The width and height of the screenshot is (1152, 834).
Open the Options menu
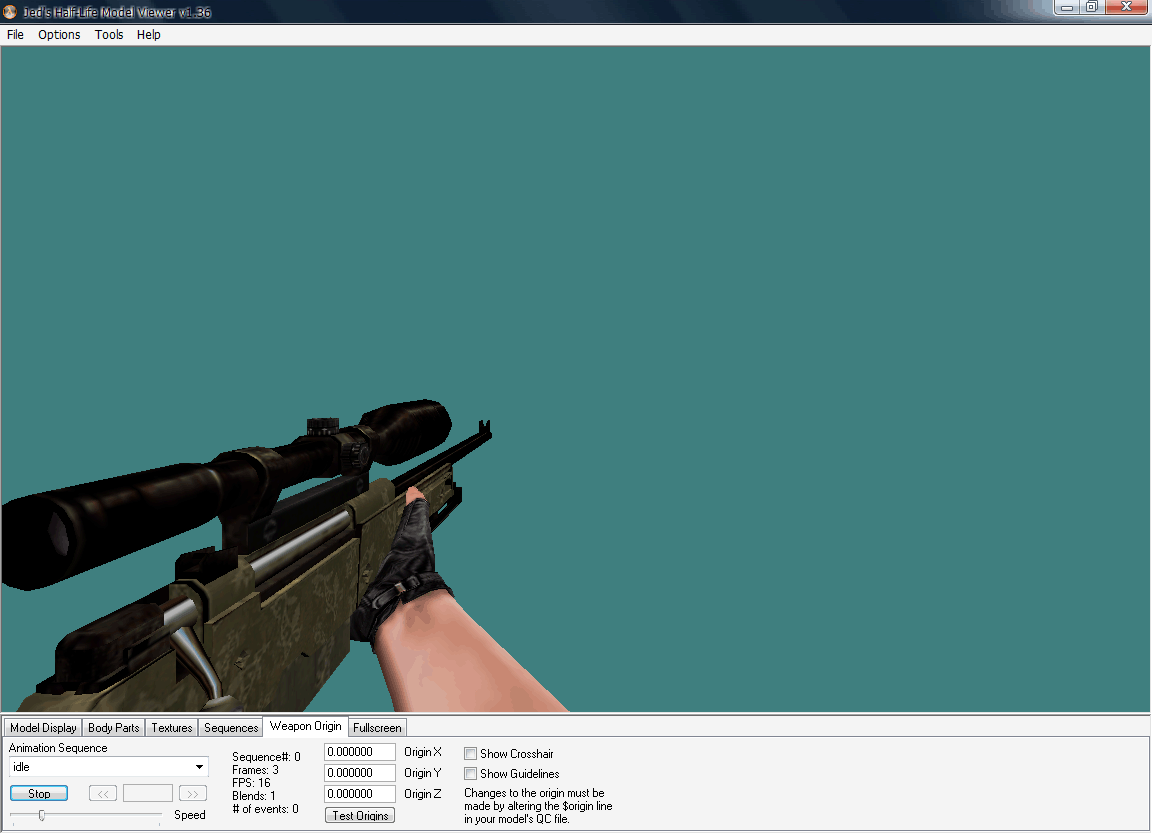point(59,35)
